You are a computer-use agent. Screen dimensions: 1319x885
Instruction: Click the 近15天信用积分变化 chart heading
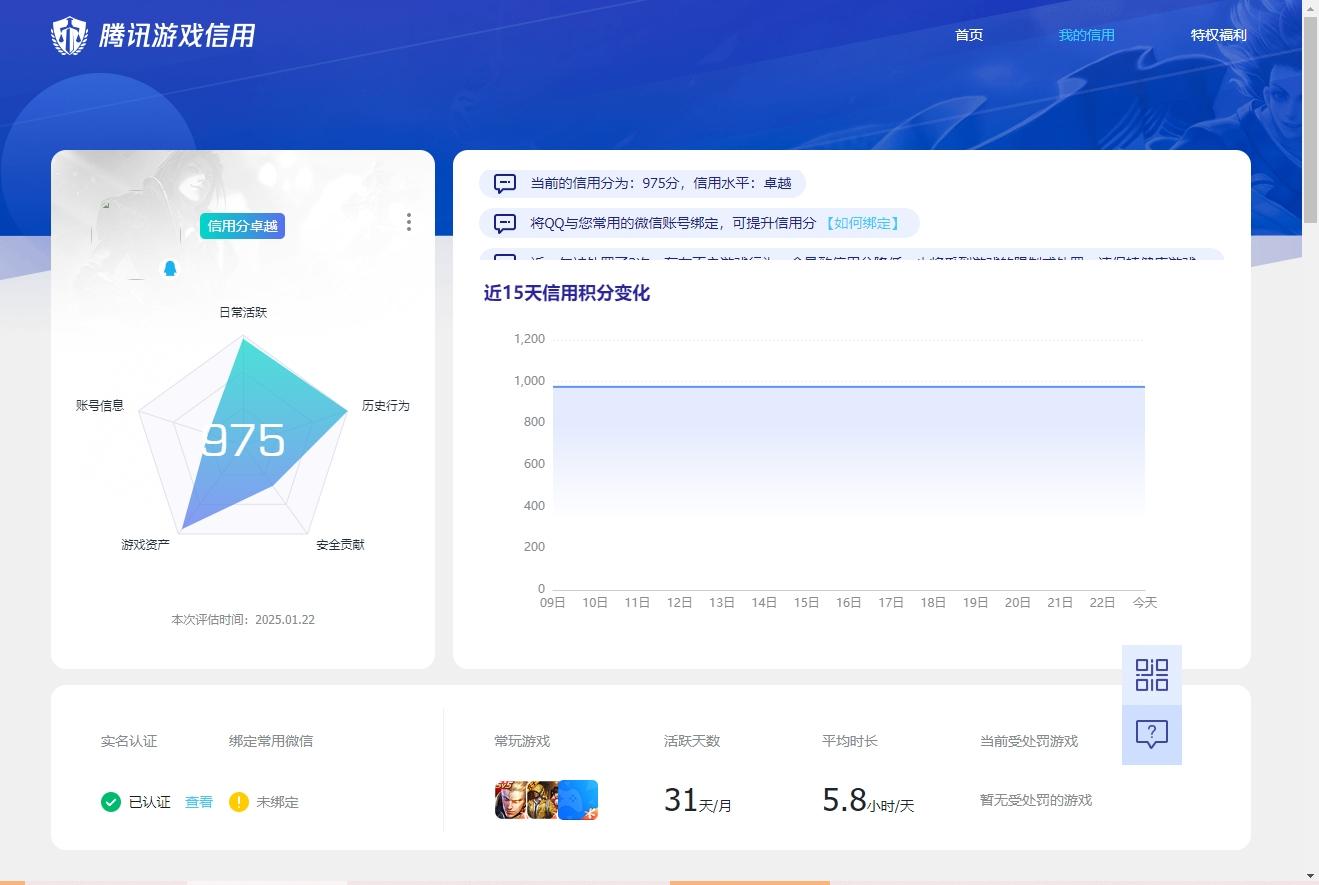tap(567, 293)
